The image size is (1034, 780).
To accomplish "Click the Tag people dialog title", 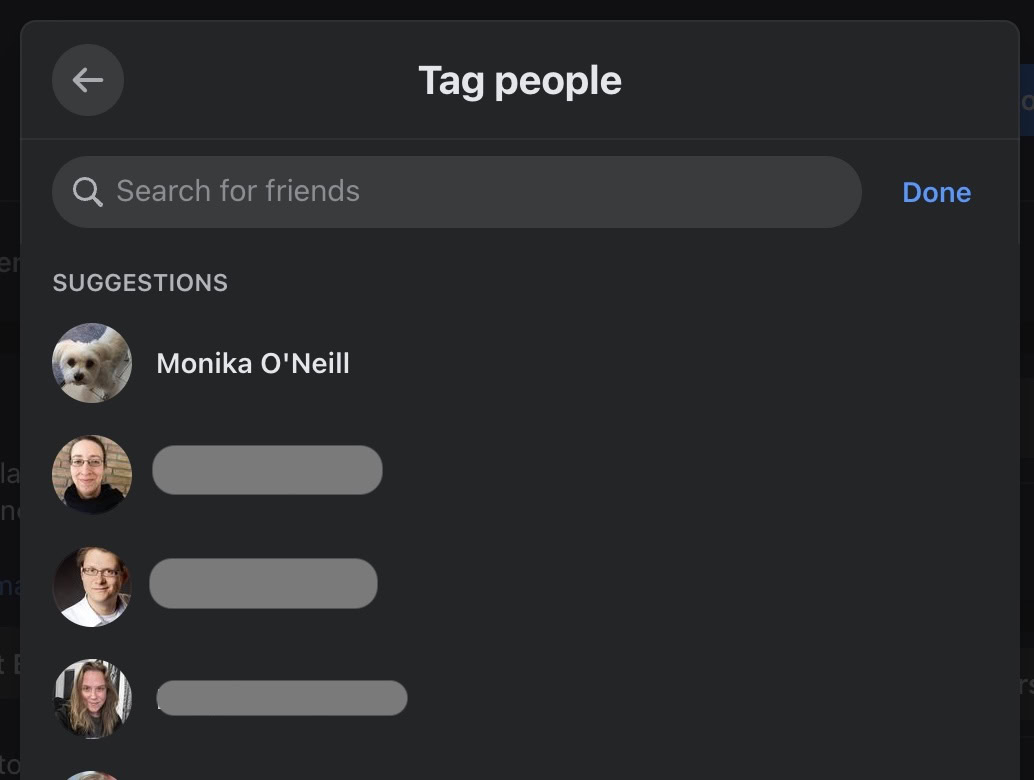I will 520,80.
